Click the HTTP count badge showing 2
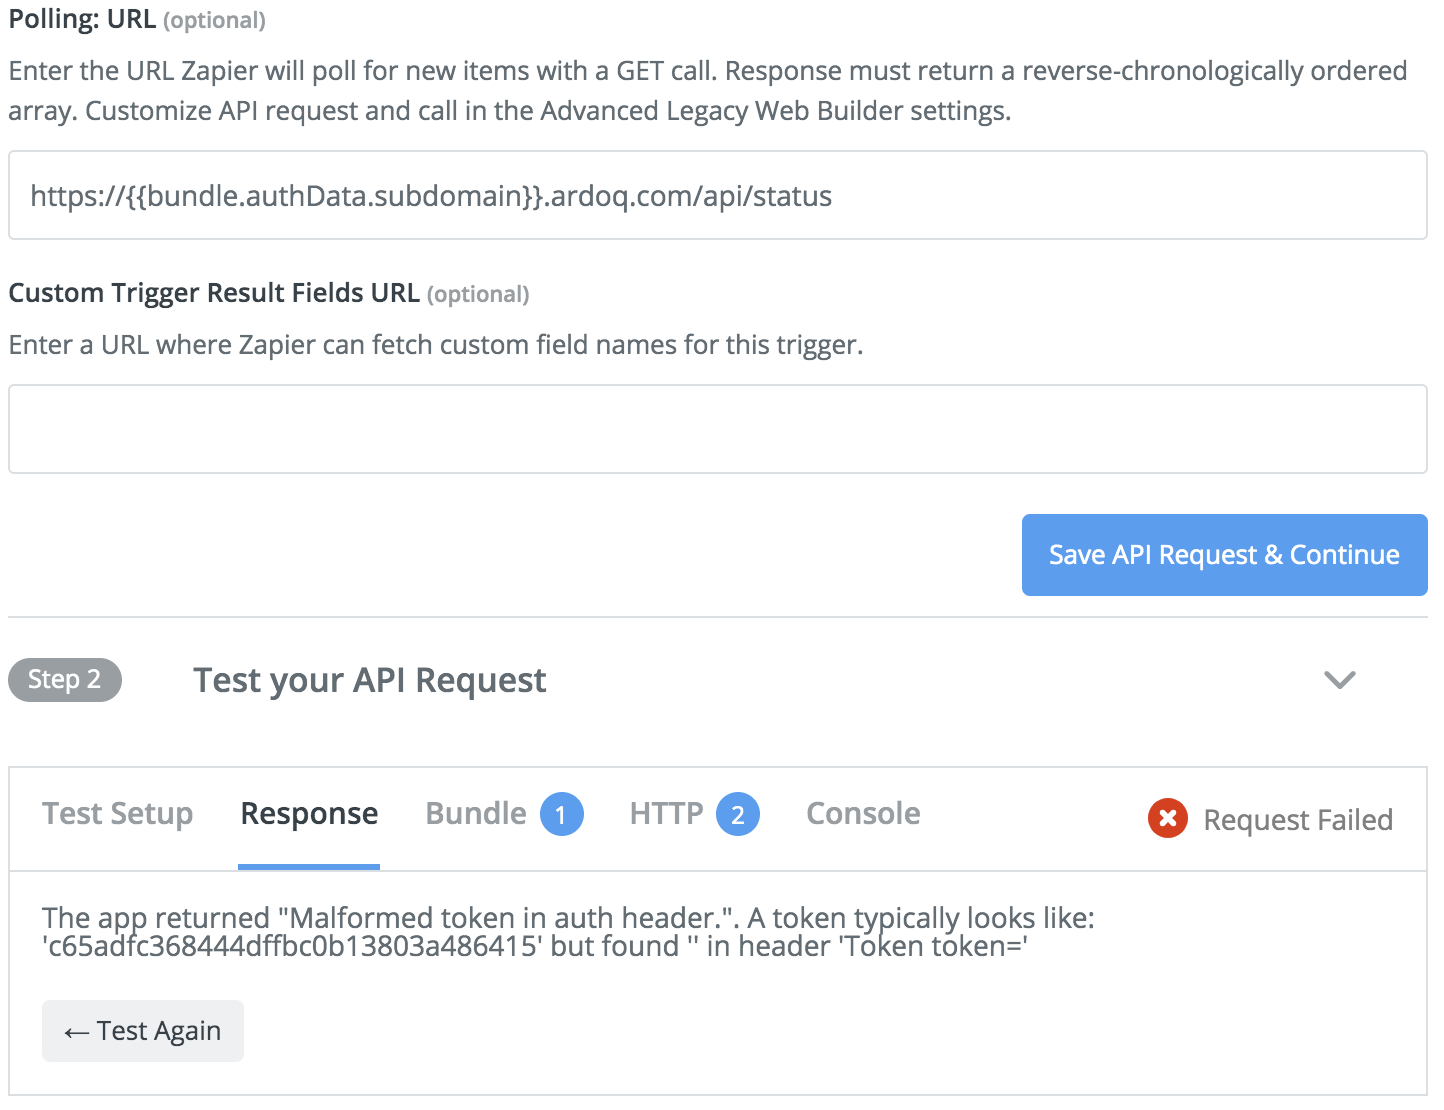Screen dimensions: 1444x1110 click(738, 814)
